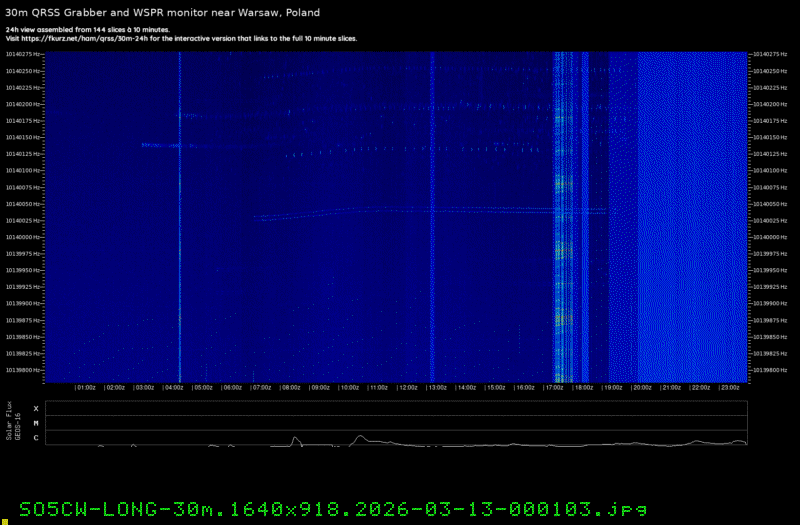Screen dimensions: 800x525
Task: Click the 17:00z time axis marker
Action: (x=553, y=386)
